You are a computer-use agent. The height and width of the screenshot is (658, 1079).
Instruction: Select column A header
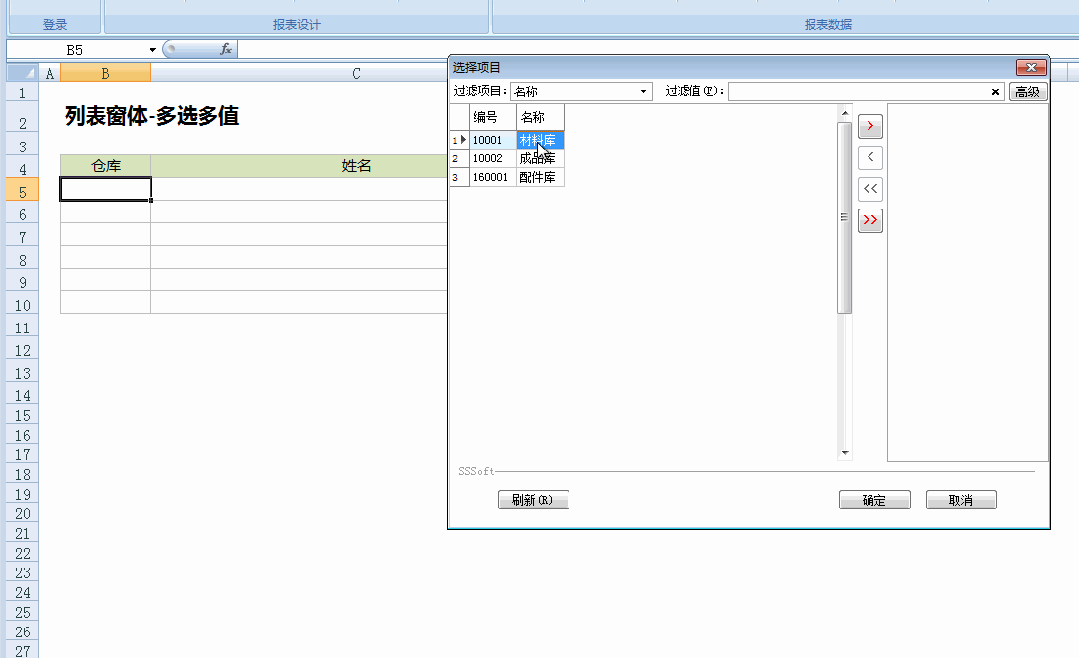(50, 73)
